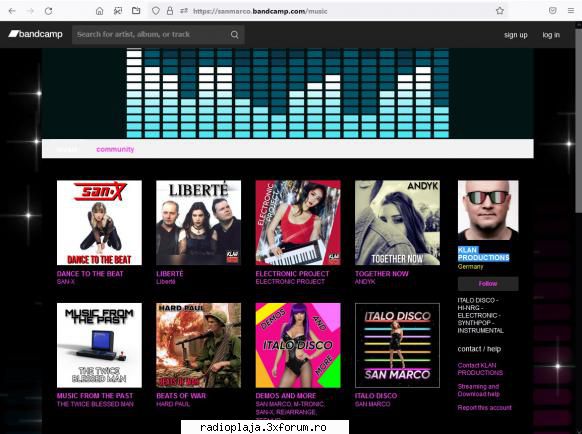The width and height of the screenshot is (582, 434).
Task: Click the MUSIC FROM THE PAST title
Action: click(95, 396)
